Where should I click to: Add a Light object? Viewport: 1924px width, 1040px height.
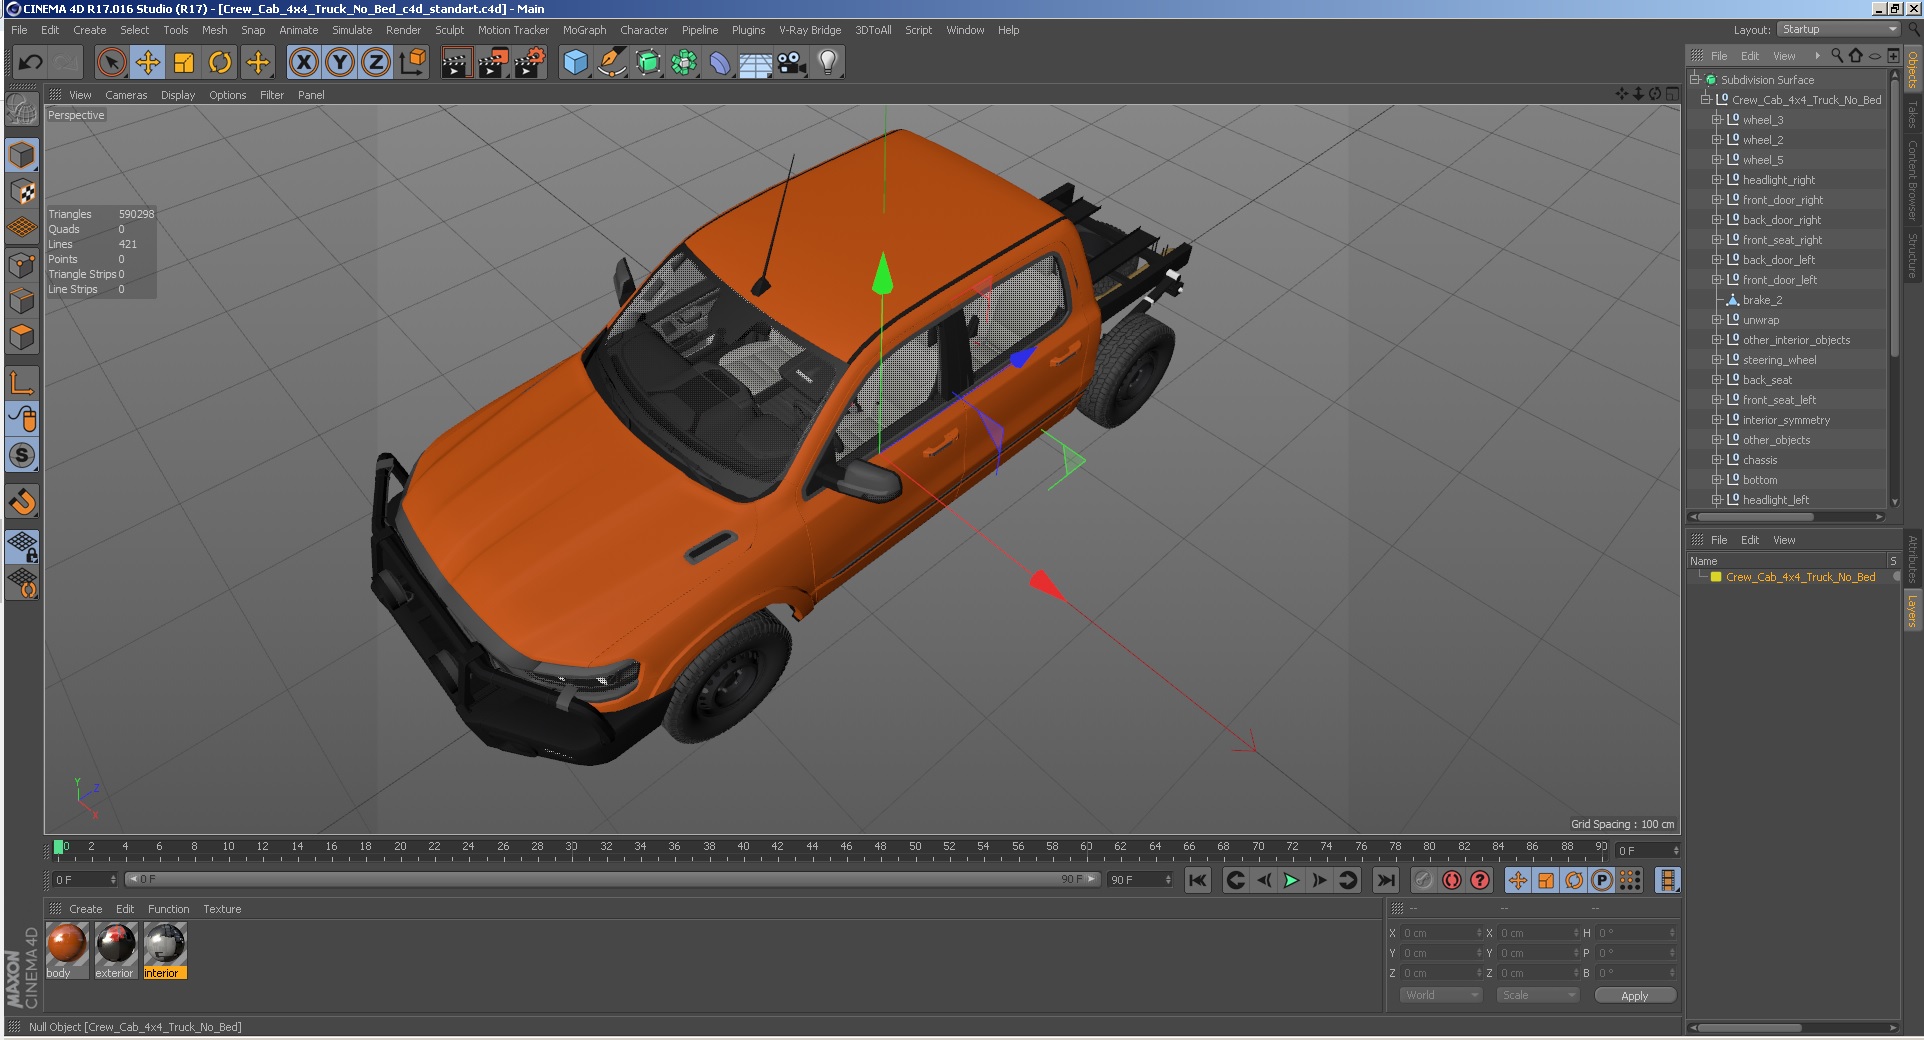click(827, 63)
